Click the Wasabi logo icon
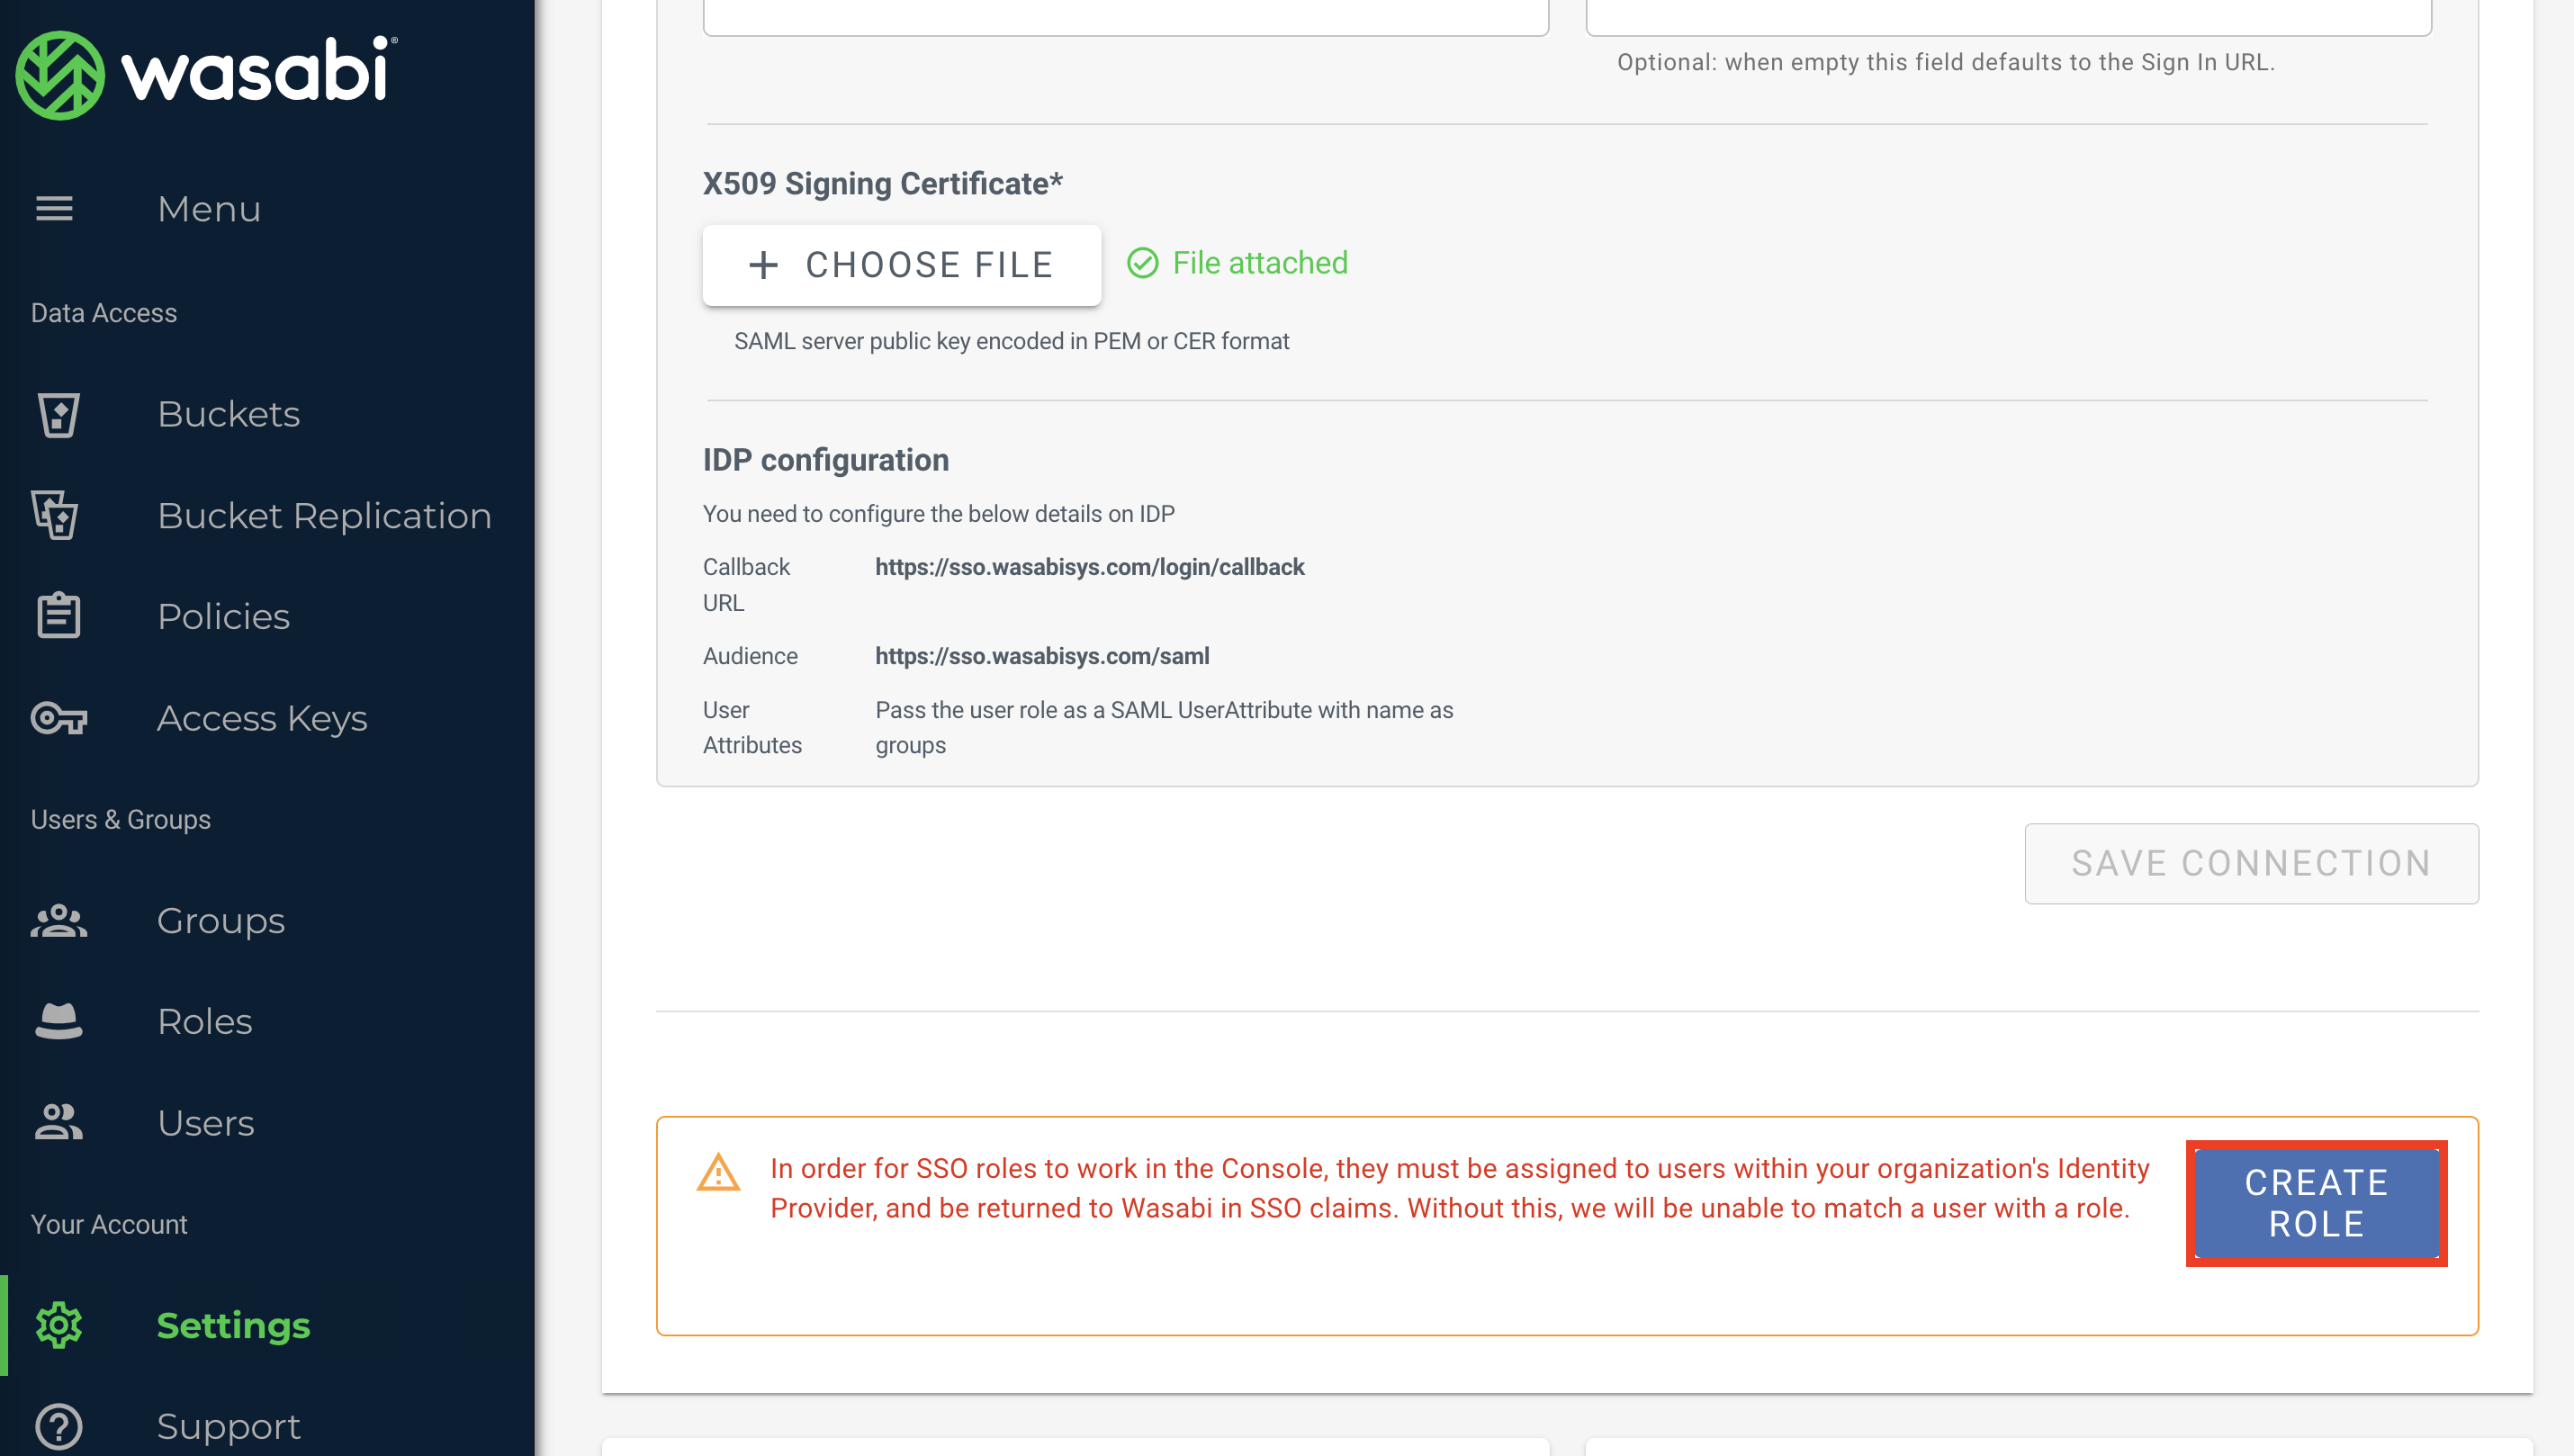 click(60, 73)
